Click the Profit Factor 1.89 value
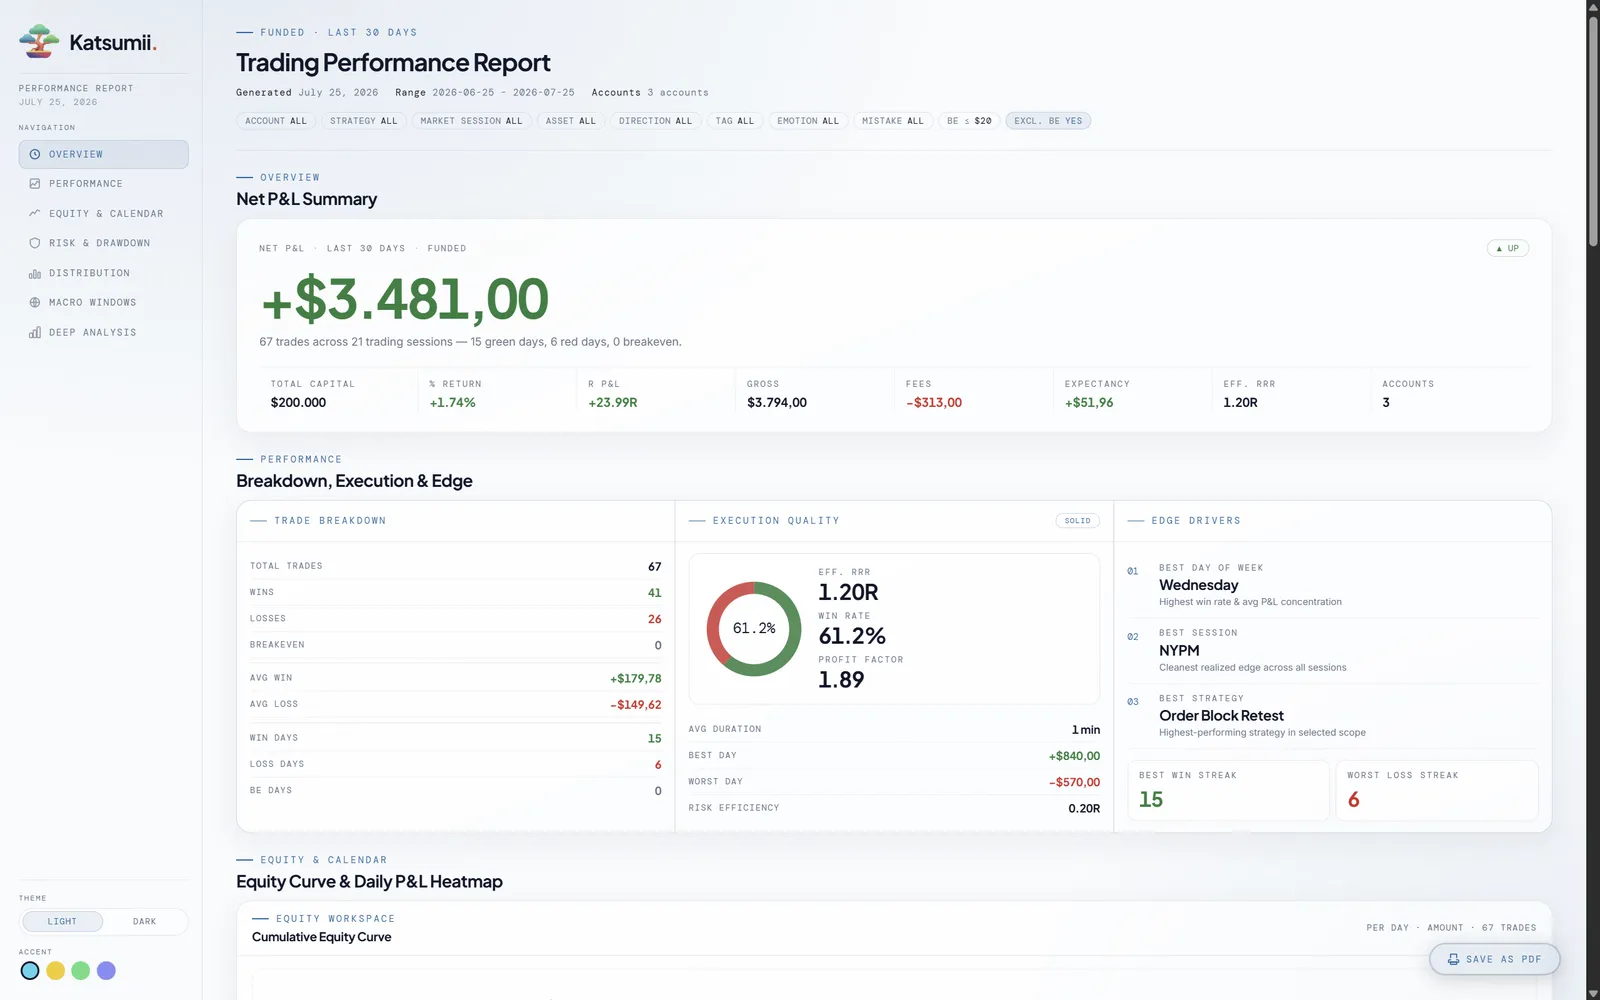 click(841, 680)
